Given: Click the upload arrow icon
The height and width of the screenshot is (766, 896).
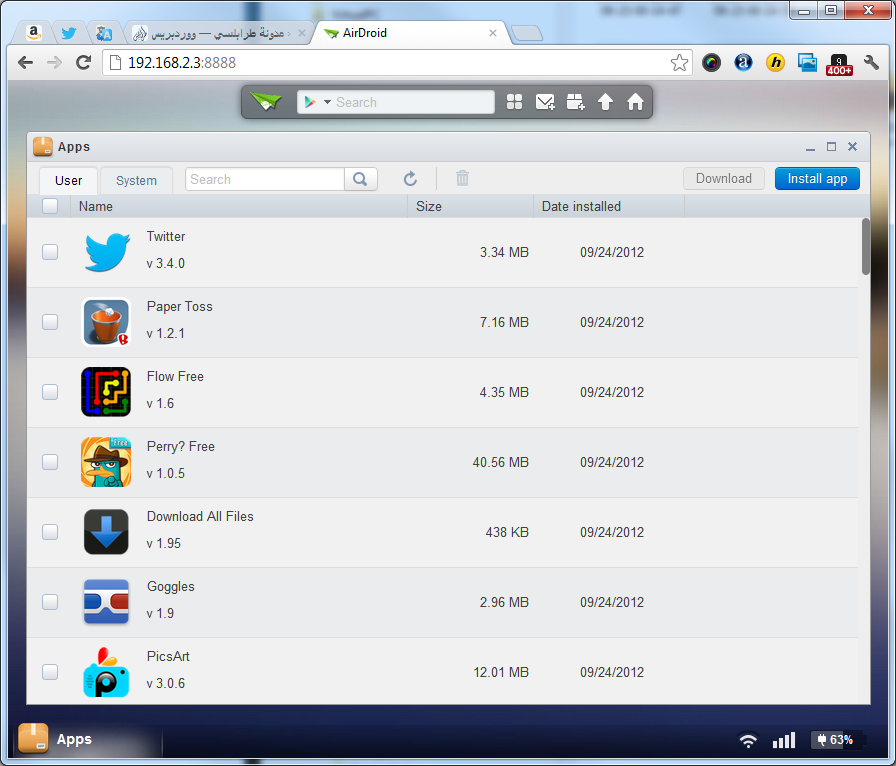Looking at the screenshot, I should (605, 102).
